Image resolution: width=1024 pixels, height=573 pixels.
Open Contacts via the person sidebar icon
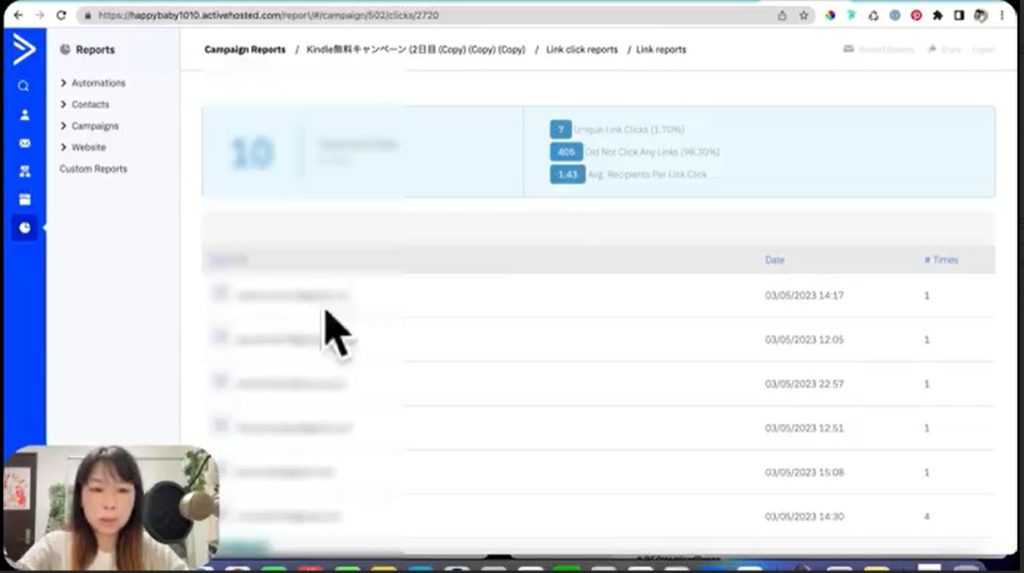[x=24, y=115]
